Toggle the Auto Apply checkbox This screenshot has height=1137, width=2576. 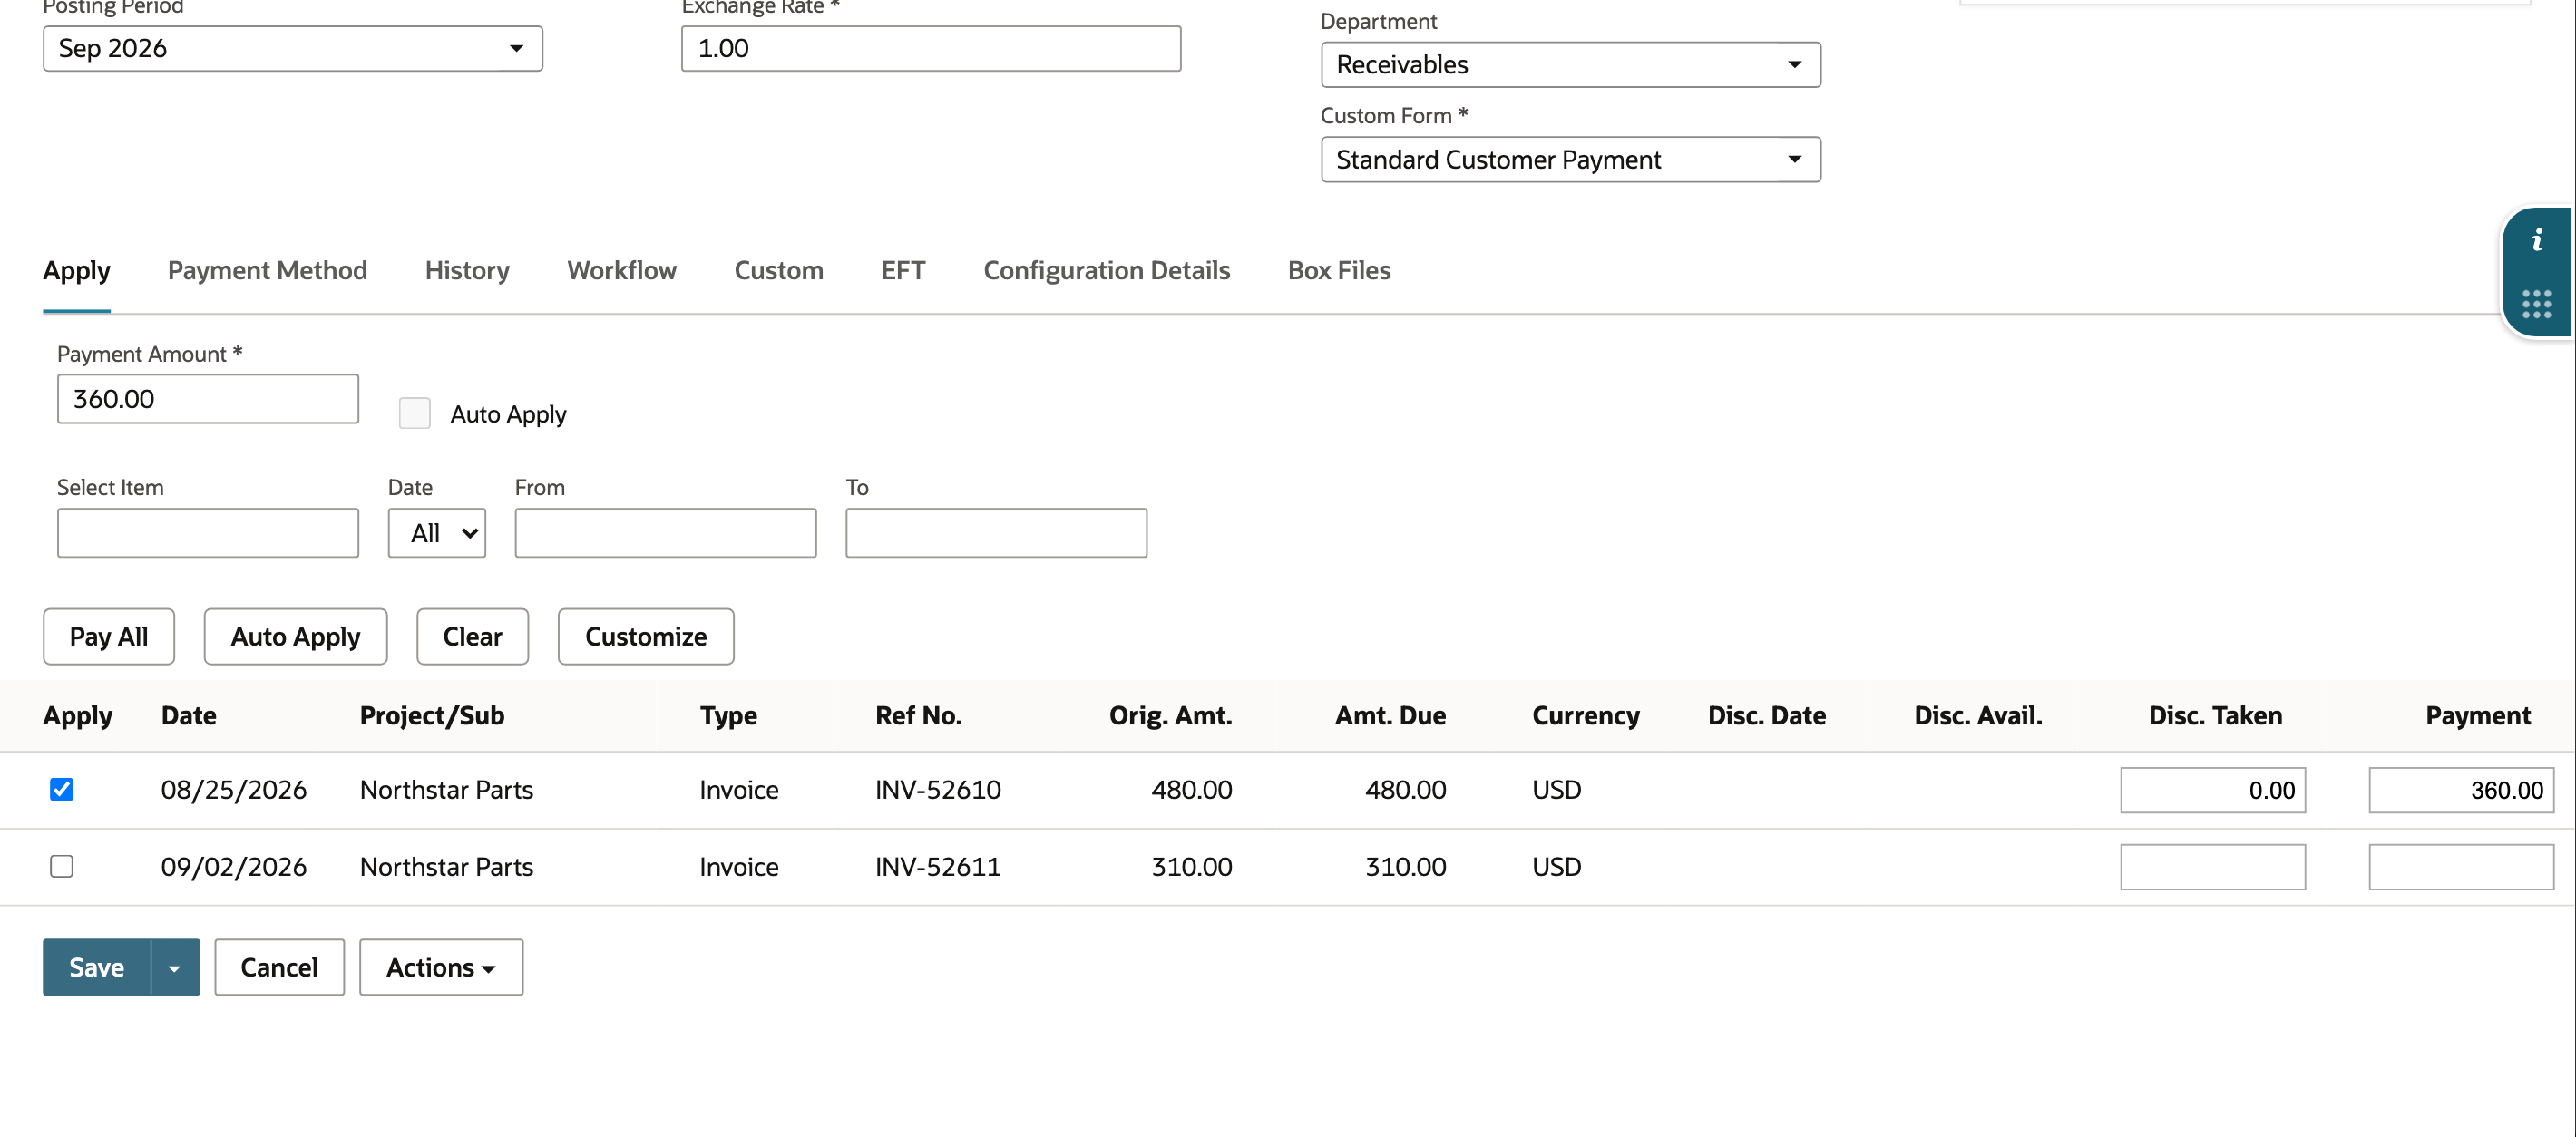(x=414, y=413)
